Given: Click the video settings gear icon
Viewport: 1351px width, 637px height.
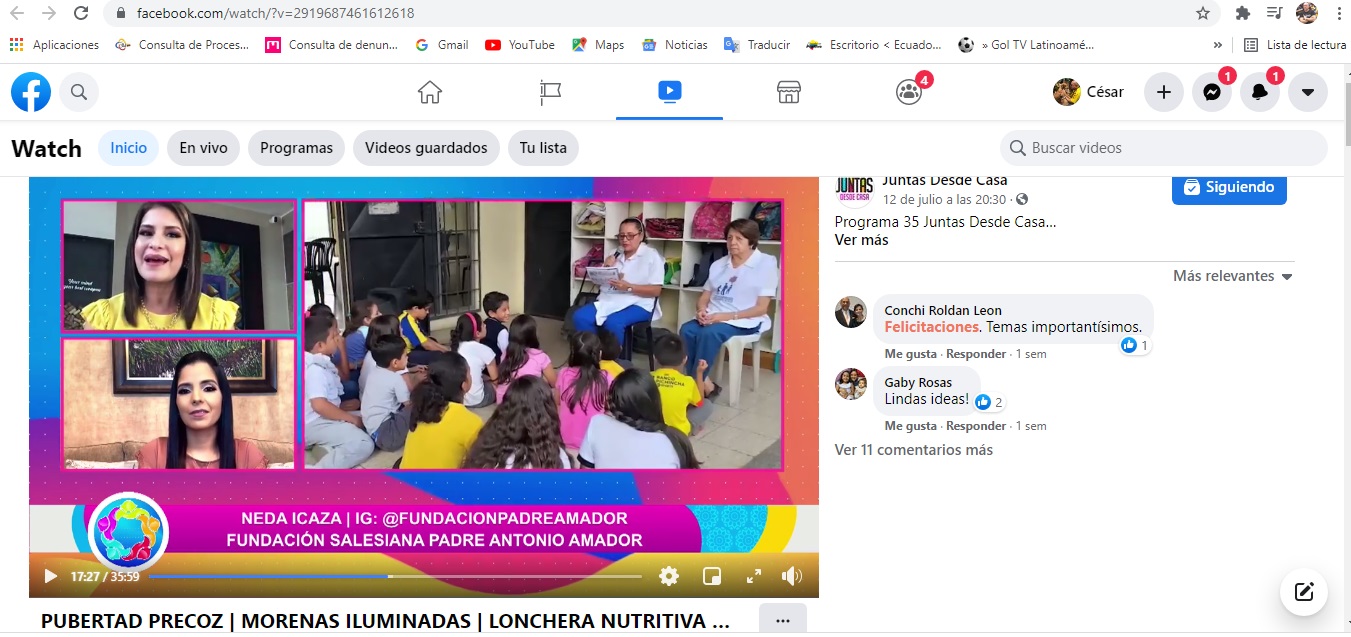Looking at the screenshot, I should pos(669,576).
